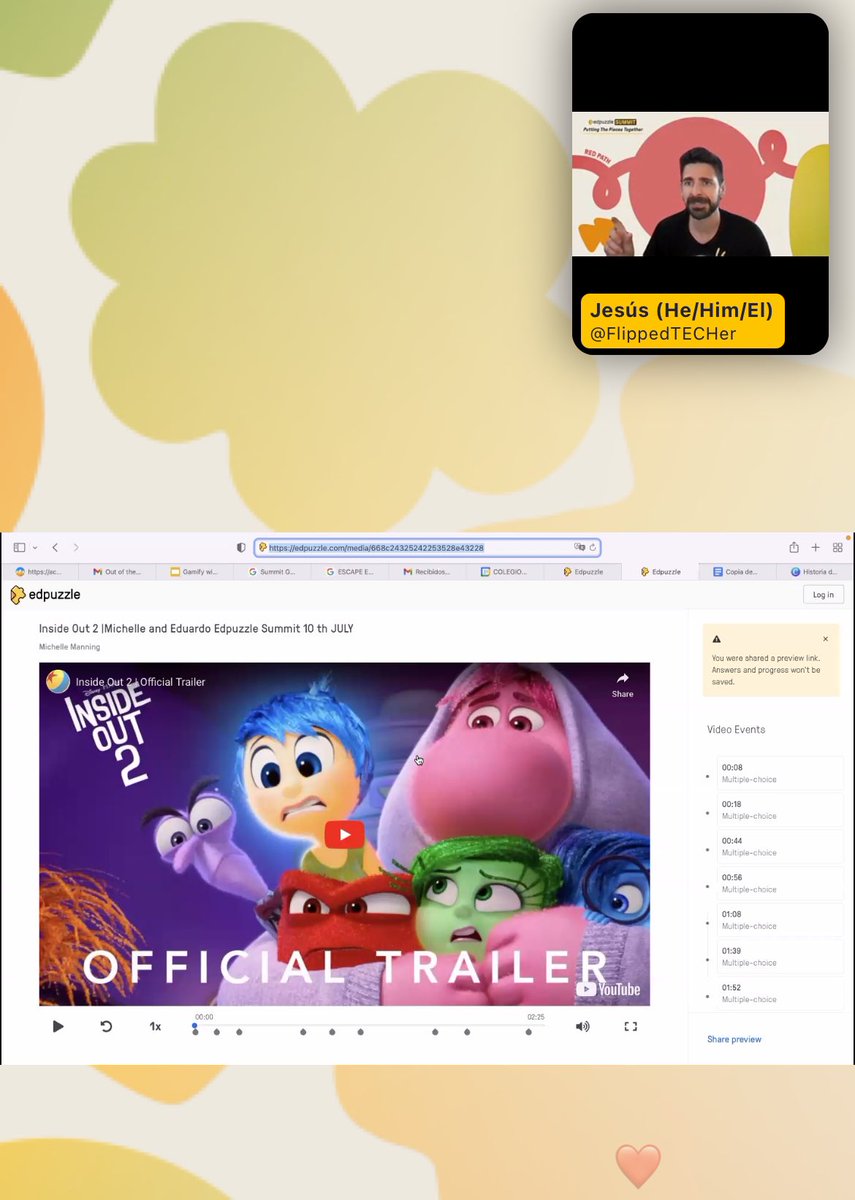Click the Share arrow on video
855x1200 pixels.
click(x=622, y=685)
